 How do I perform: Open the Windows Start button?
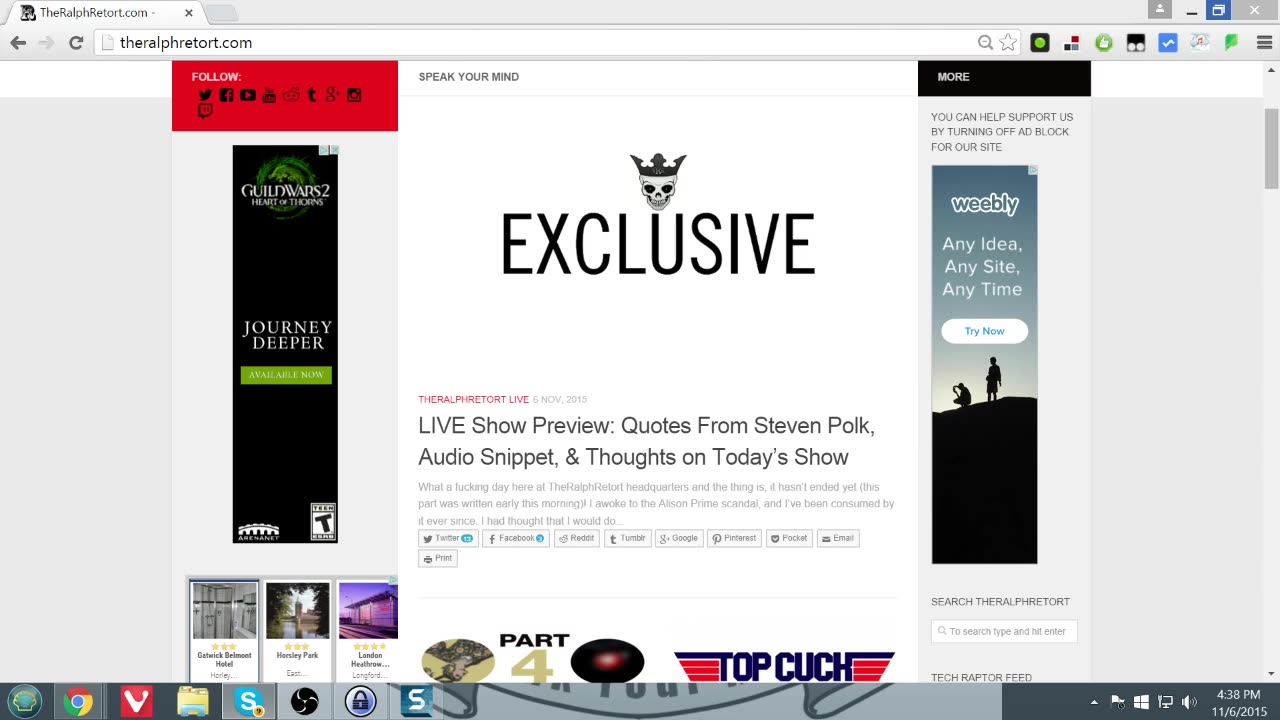pos(25,702)
